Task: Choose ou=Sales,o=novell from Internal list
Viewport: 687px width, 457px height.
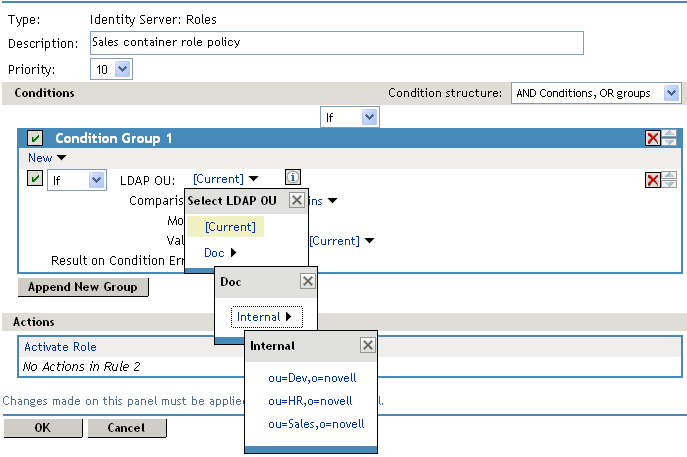Action: tap(316, 423)
